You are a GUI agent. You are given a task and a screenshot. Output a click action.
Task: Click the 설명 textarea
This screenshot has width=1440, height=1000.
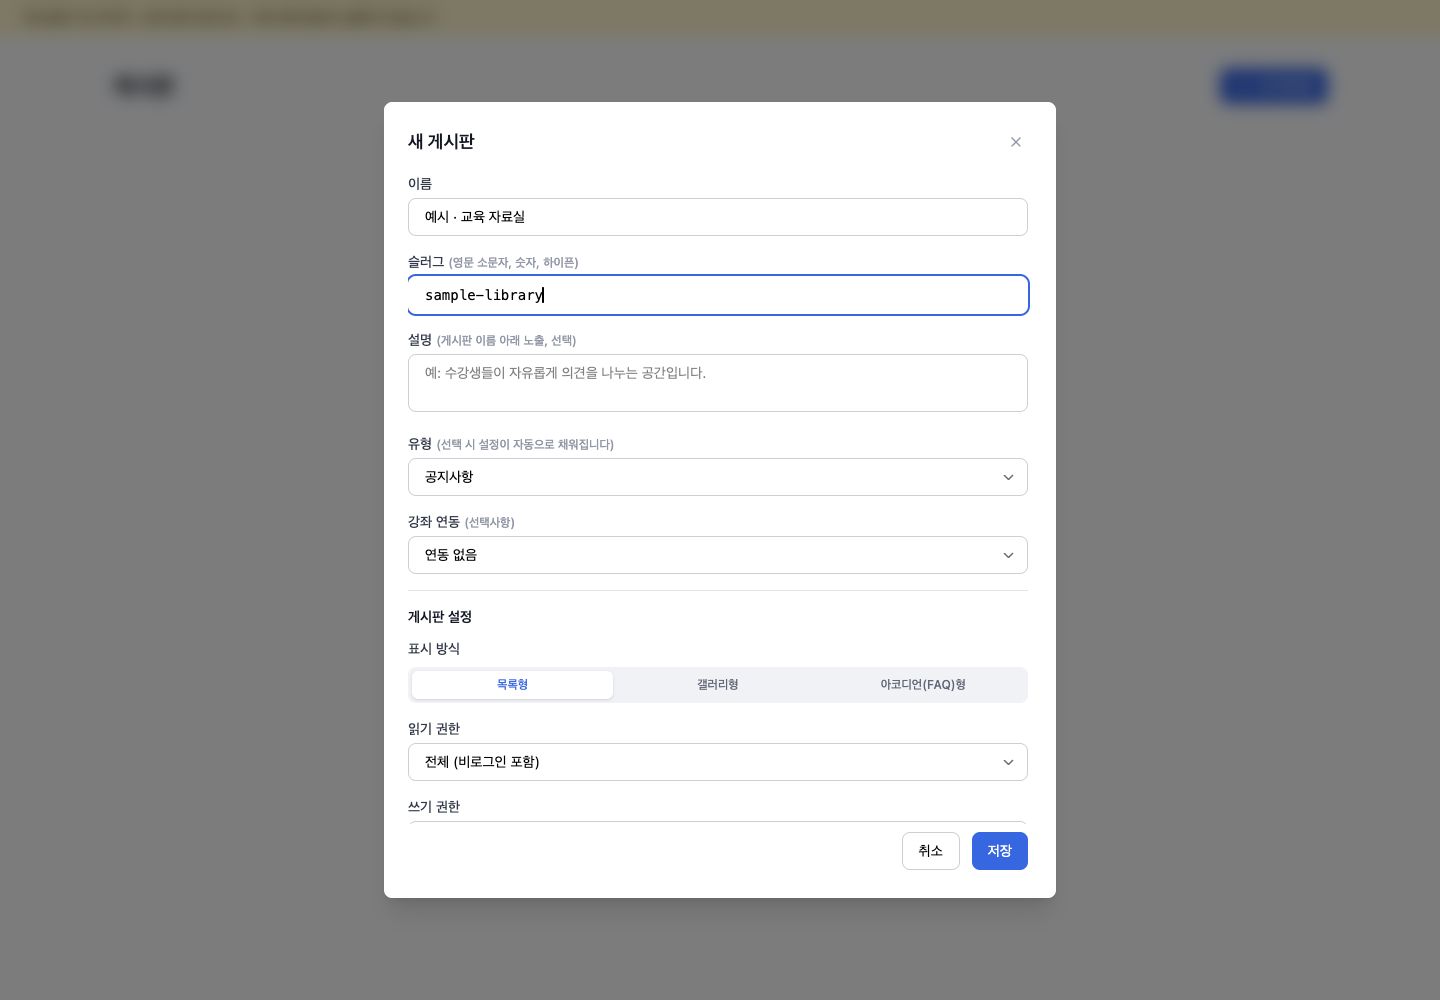[718, 383]
